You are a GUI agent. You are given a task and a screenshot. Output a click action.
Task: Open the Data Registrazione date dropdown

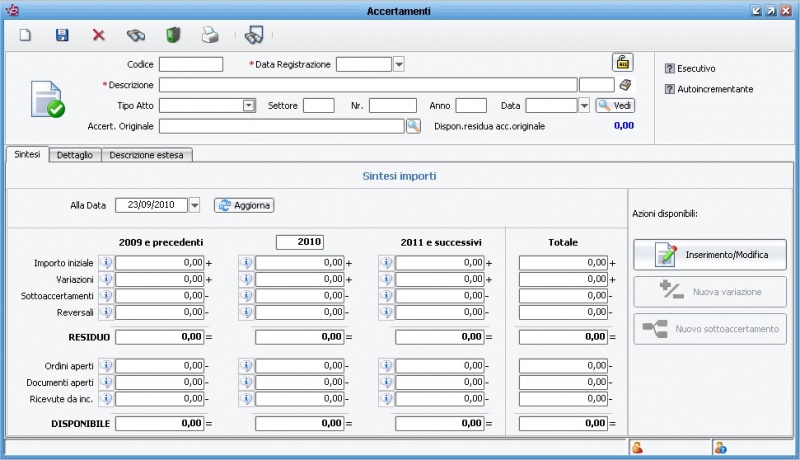coord(399,65)
